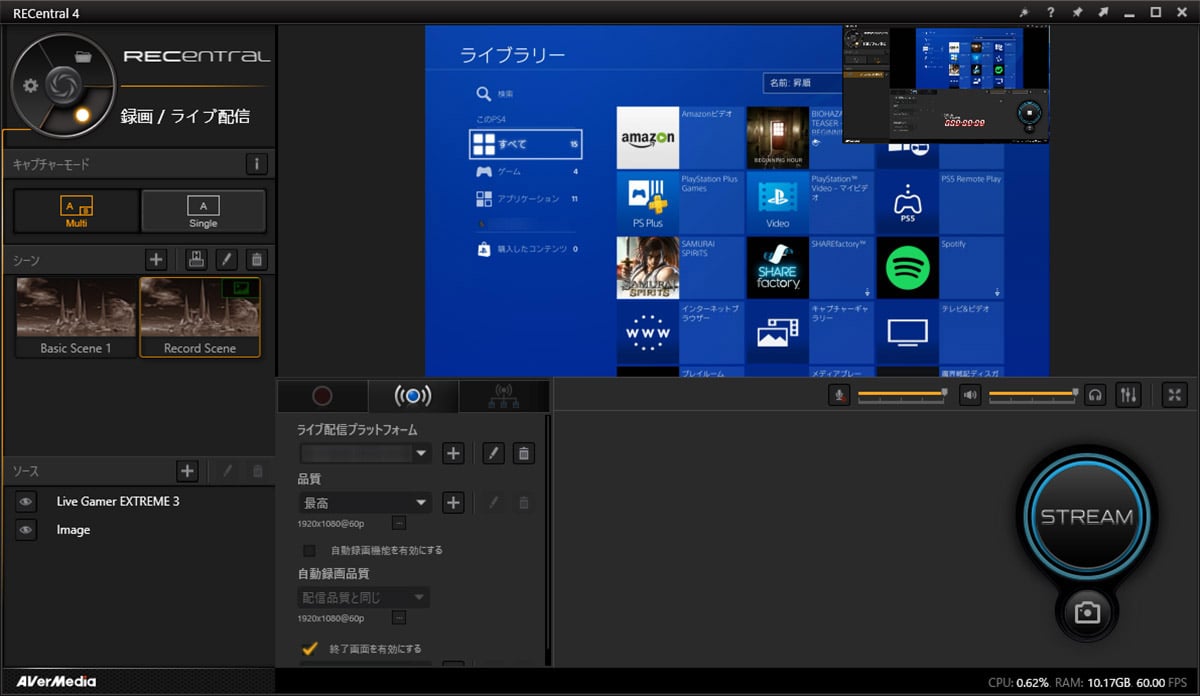Switch to the multi-stream network tab
The image size is (1200, 696).
pyautogui.click(x=504, y=396)
